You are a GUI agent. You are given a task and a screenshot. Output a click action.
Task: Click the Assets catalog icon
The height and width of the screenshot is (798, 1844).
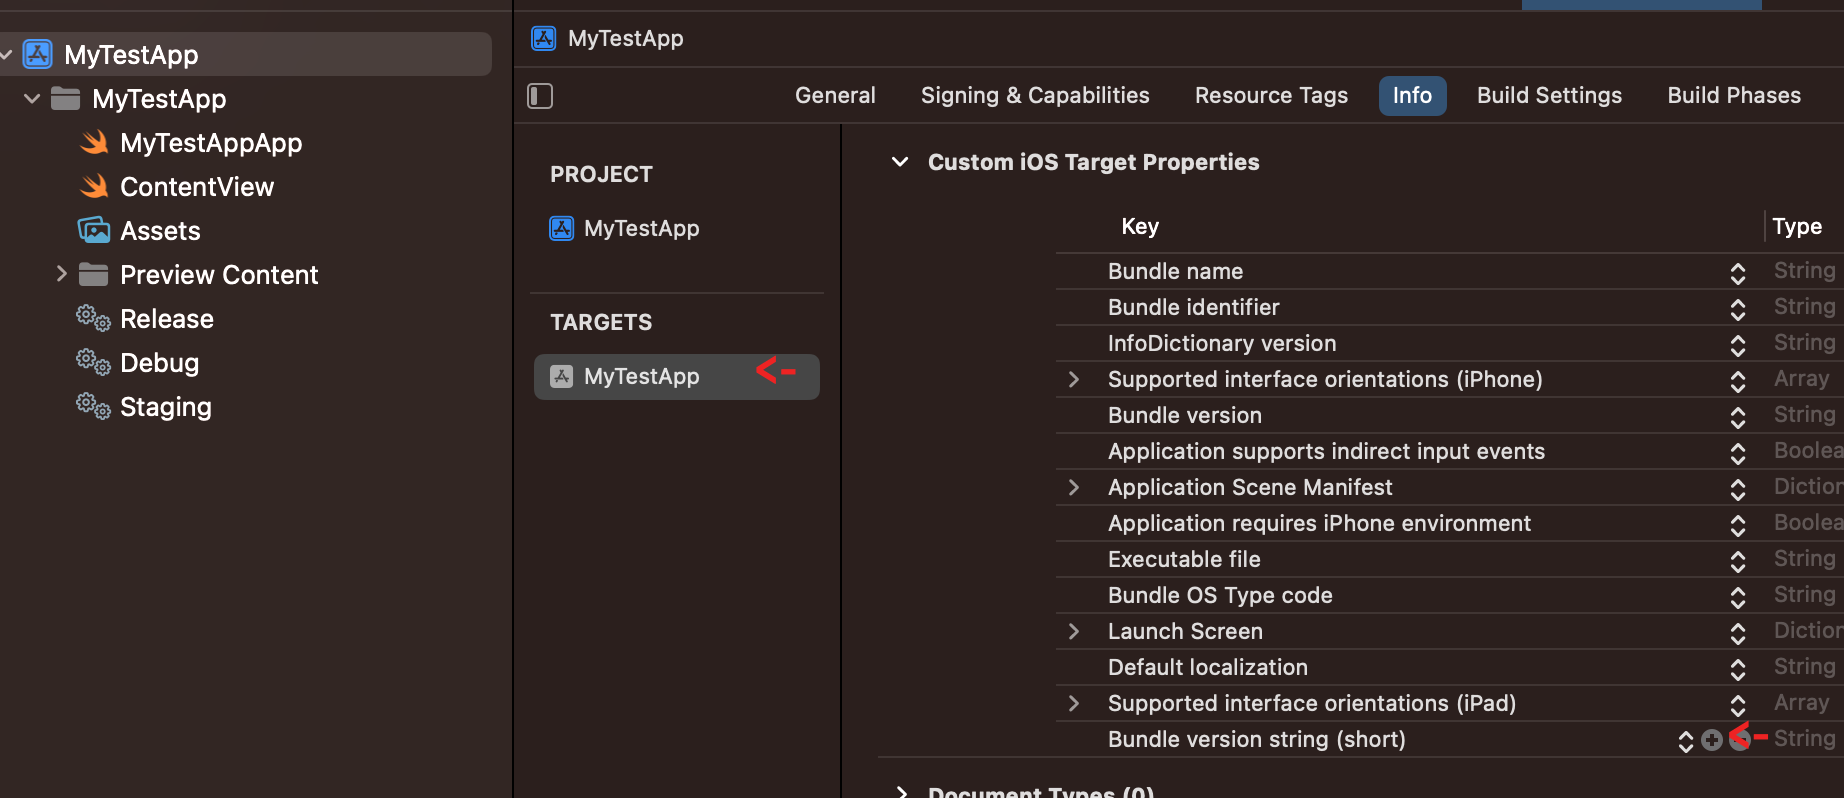point(94,231)
